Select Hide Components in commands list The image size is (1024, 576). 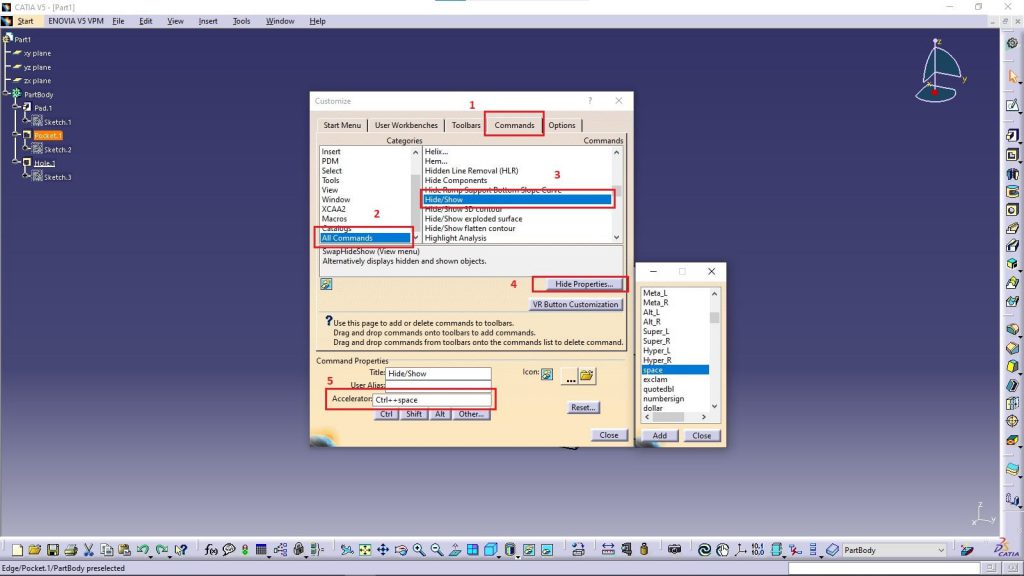point(456,180)
